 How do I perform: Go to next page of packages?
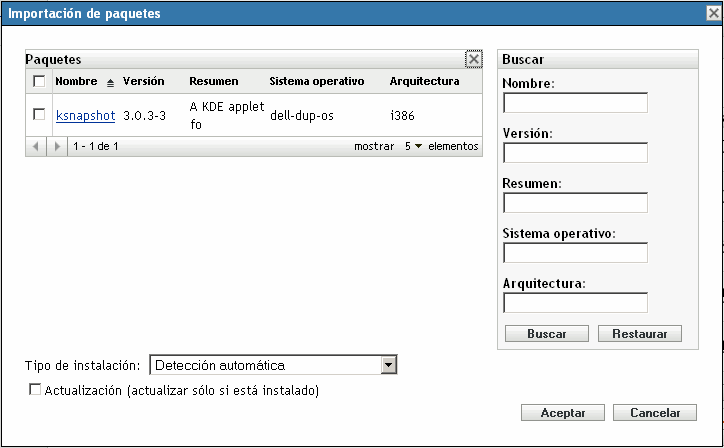(58, 146)
